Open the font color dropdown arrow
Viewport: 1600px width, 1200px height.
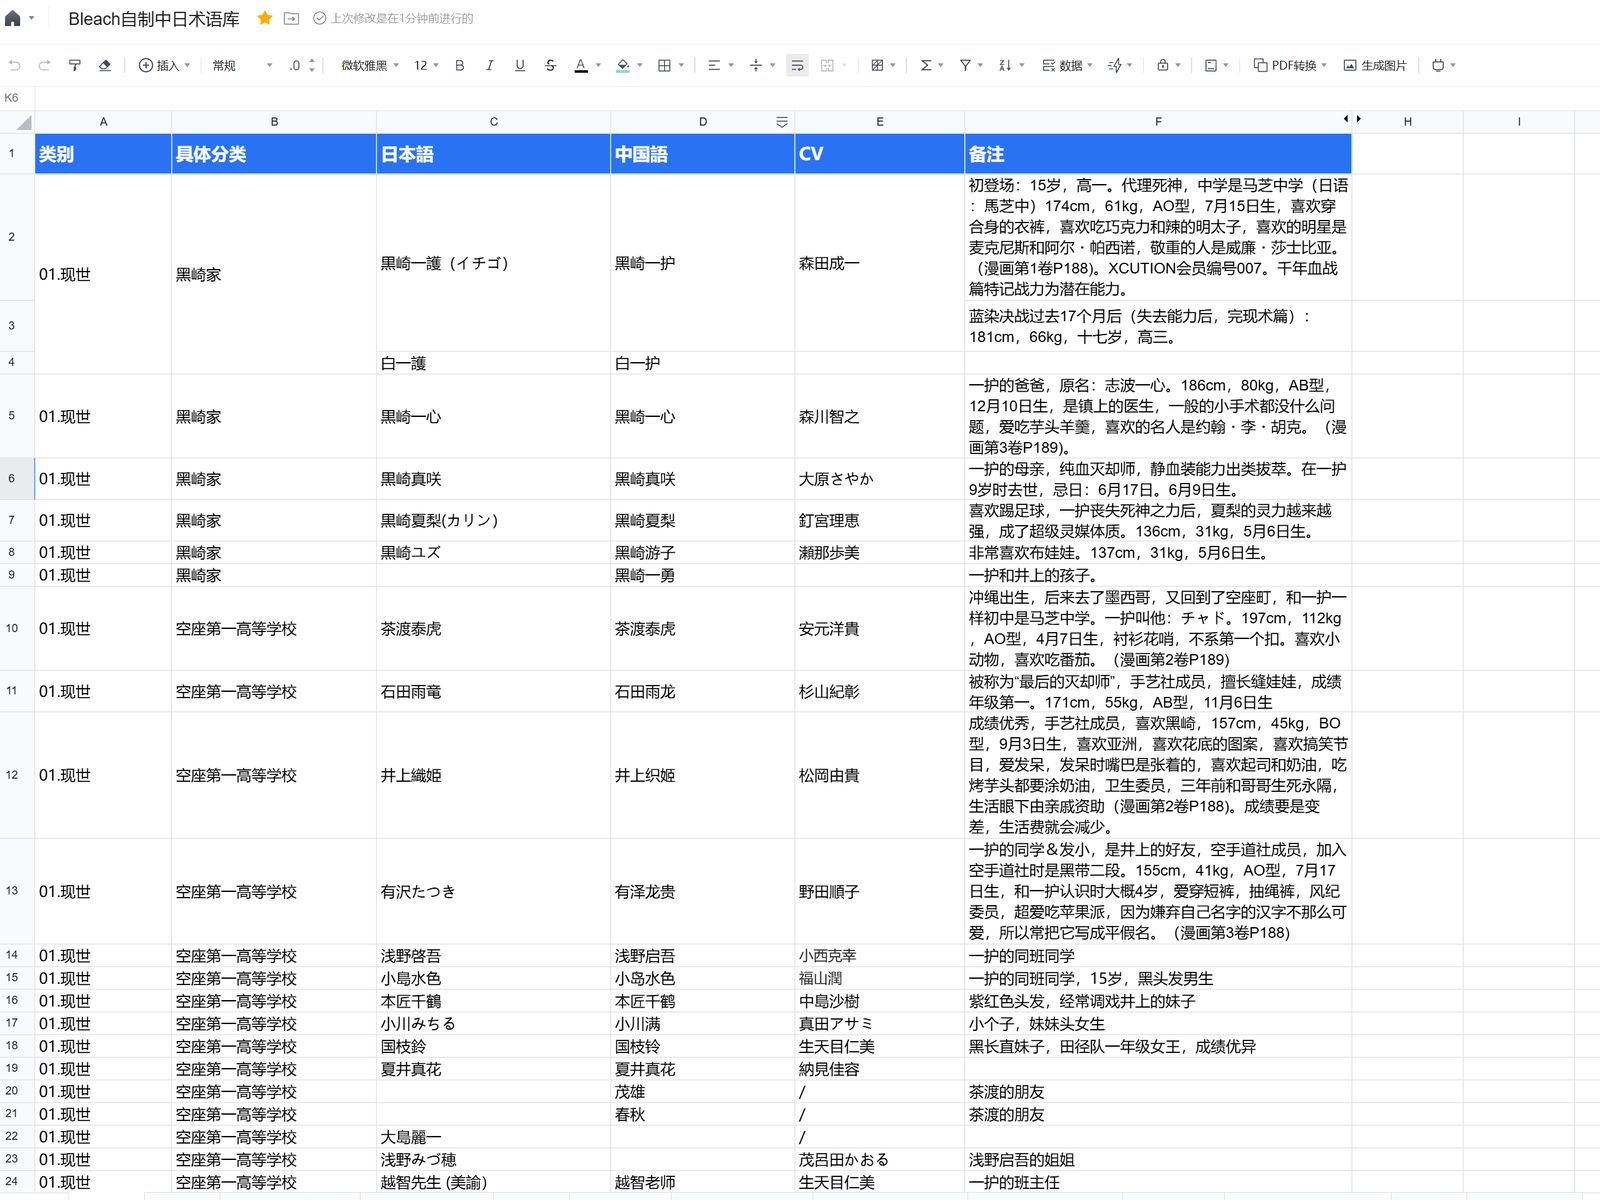(x=598, y=66)
